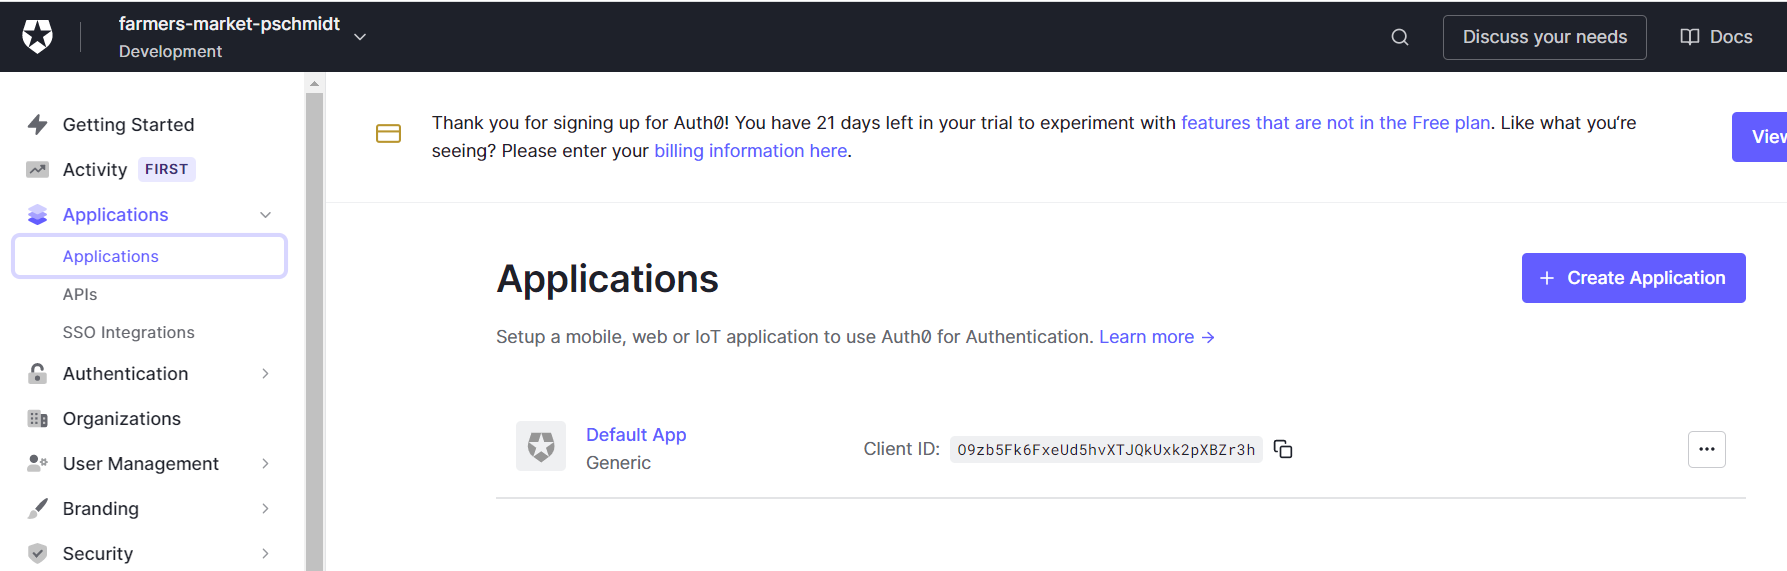The width and height of the screenshot is (1787, 571).
Task: Open the Security menu item
Action: pos(97,553)
